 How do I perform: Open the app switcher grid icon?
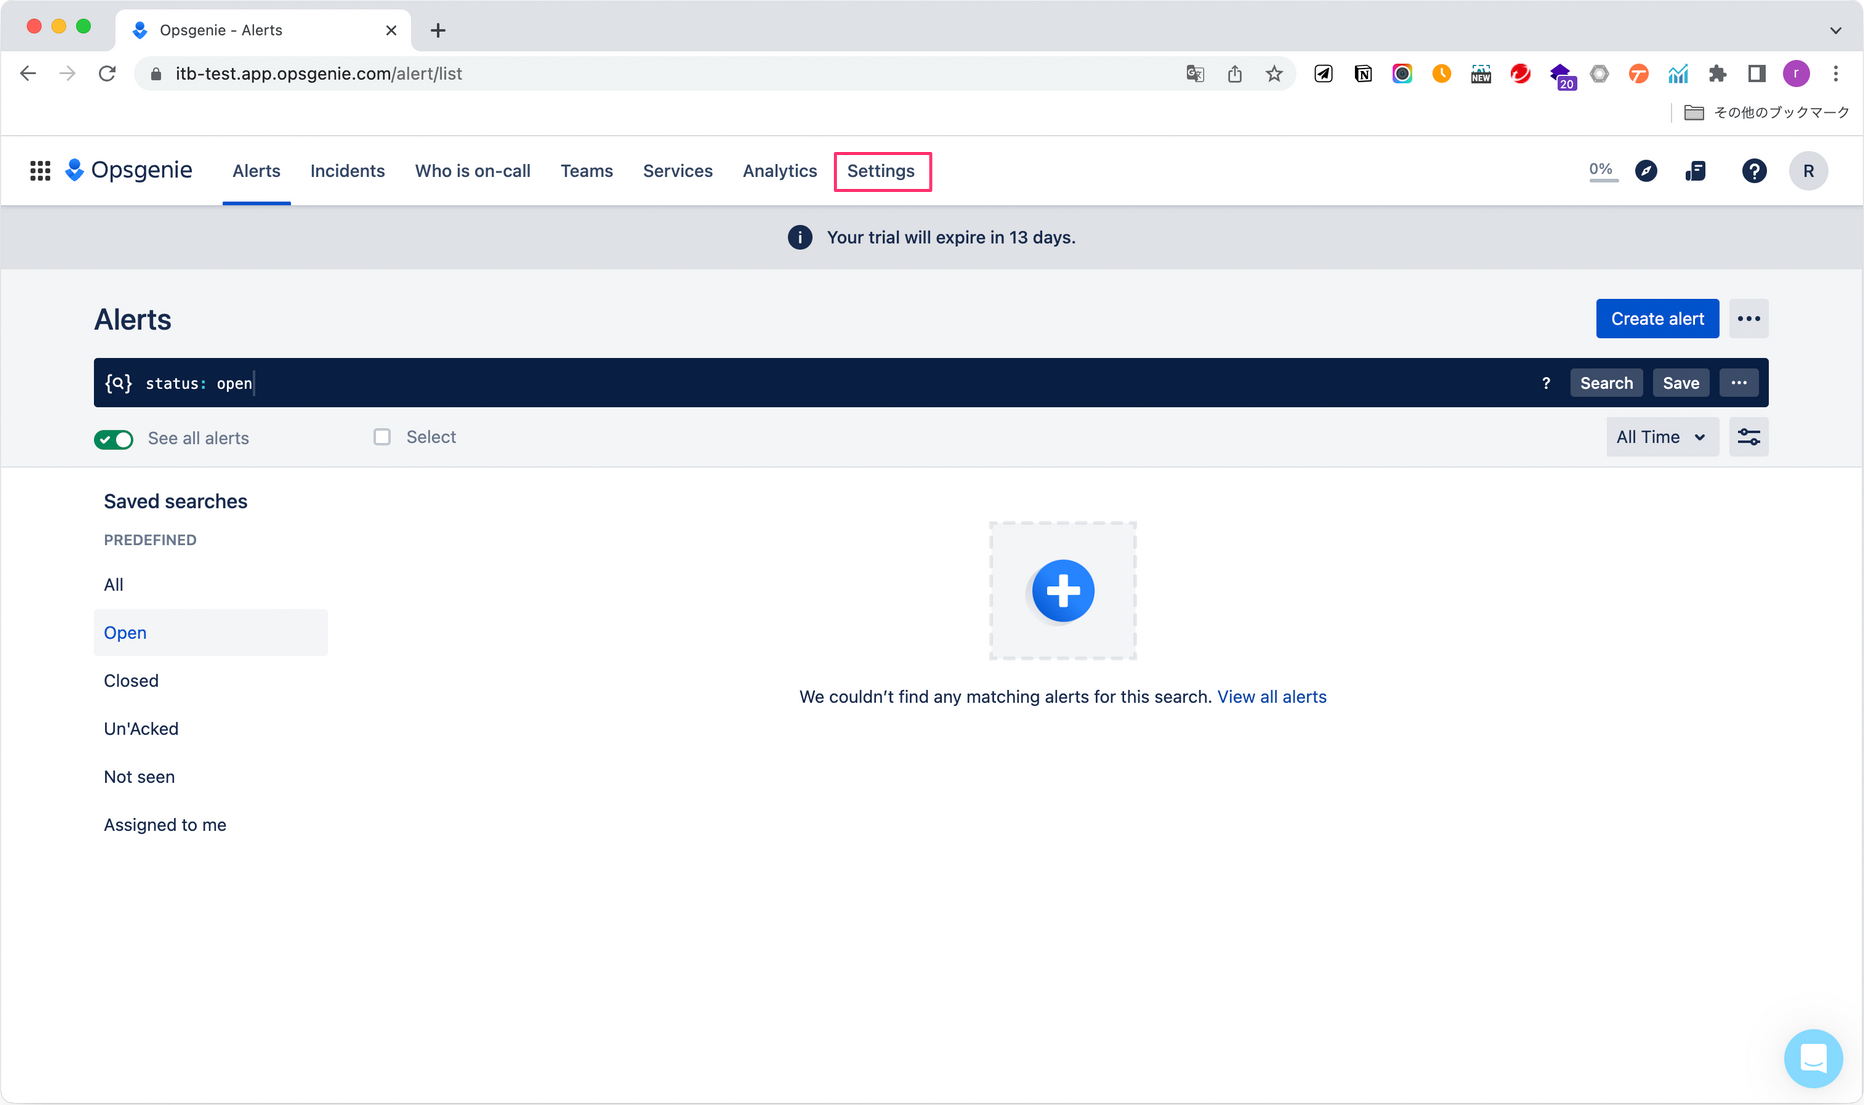coord(40,171)
